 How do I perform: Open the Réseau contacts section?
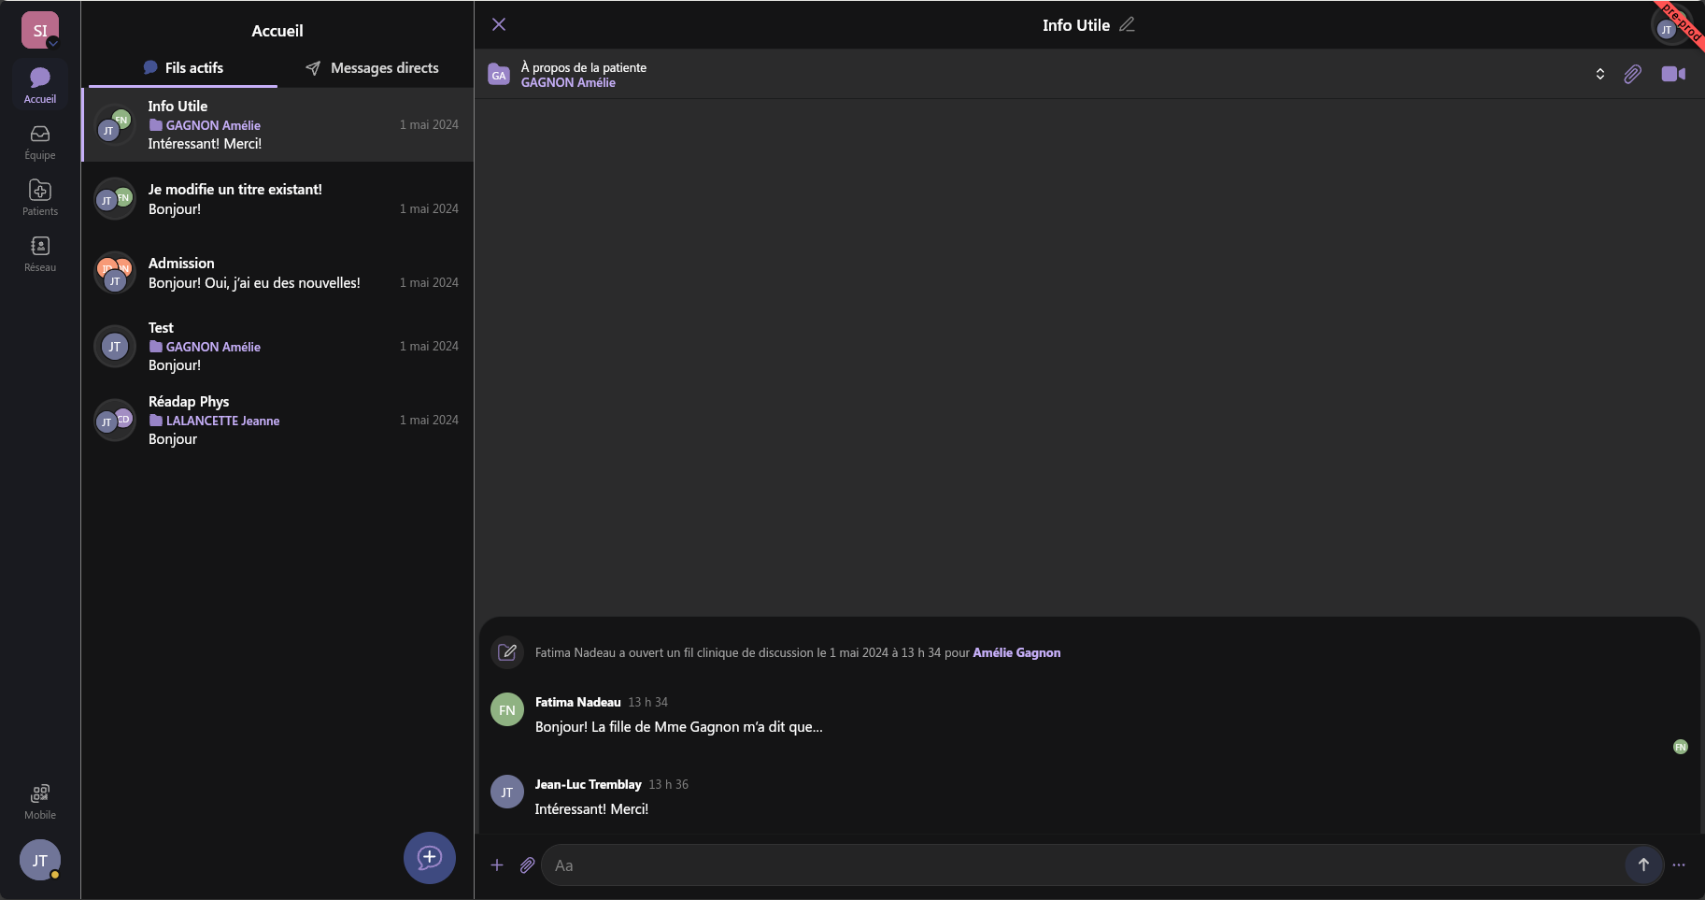(40, 253)
